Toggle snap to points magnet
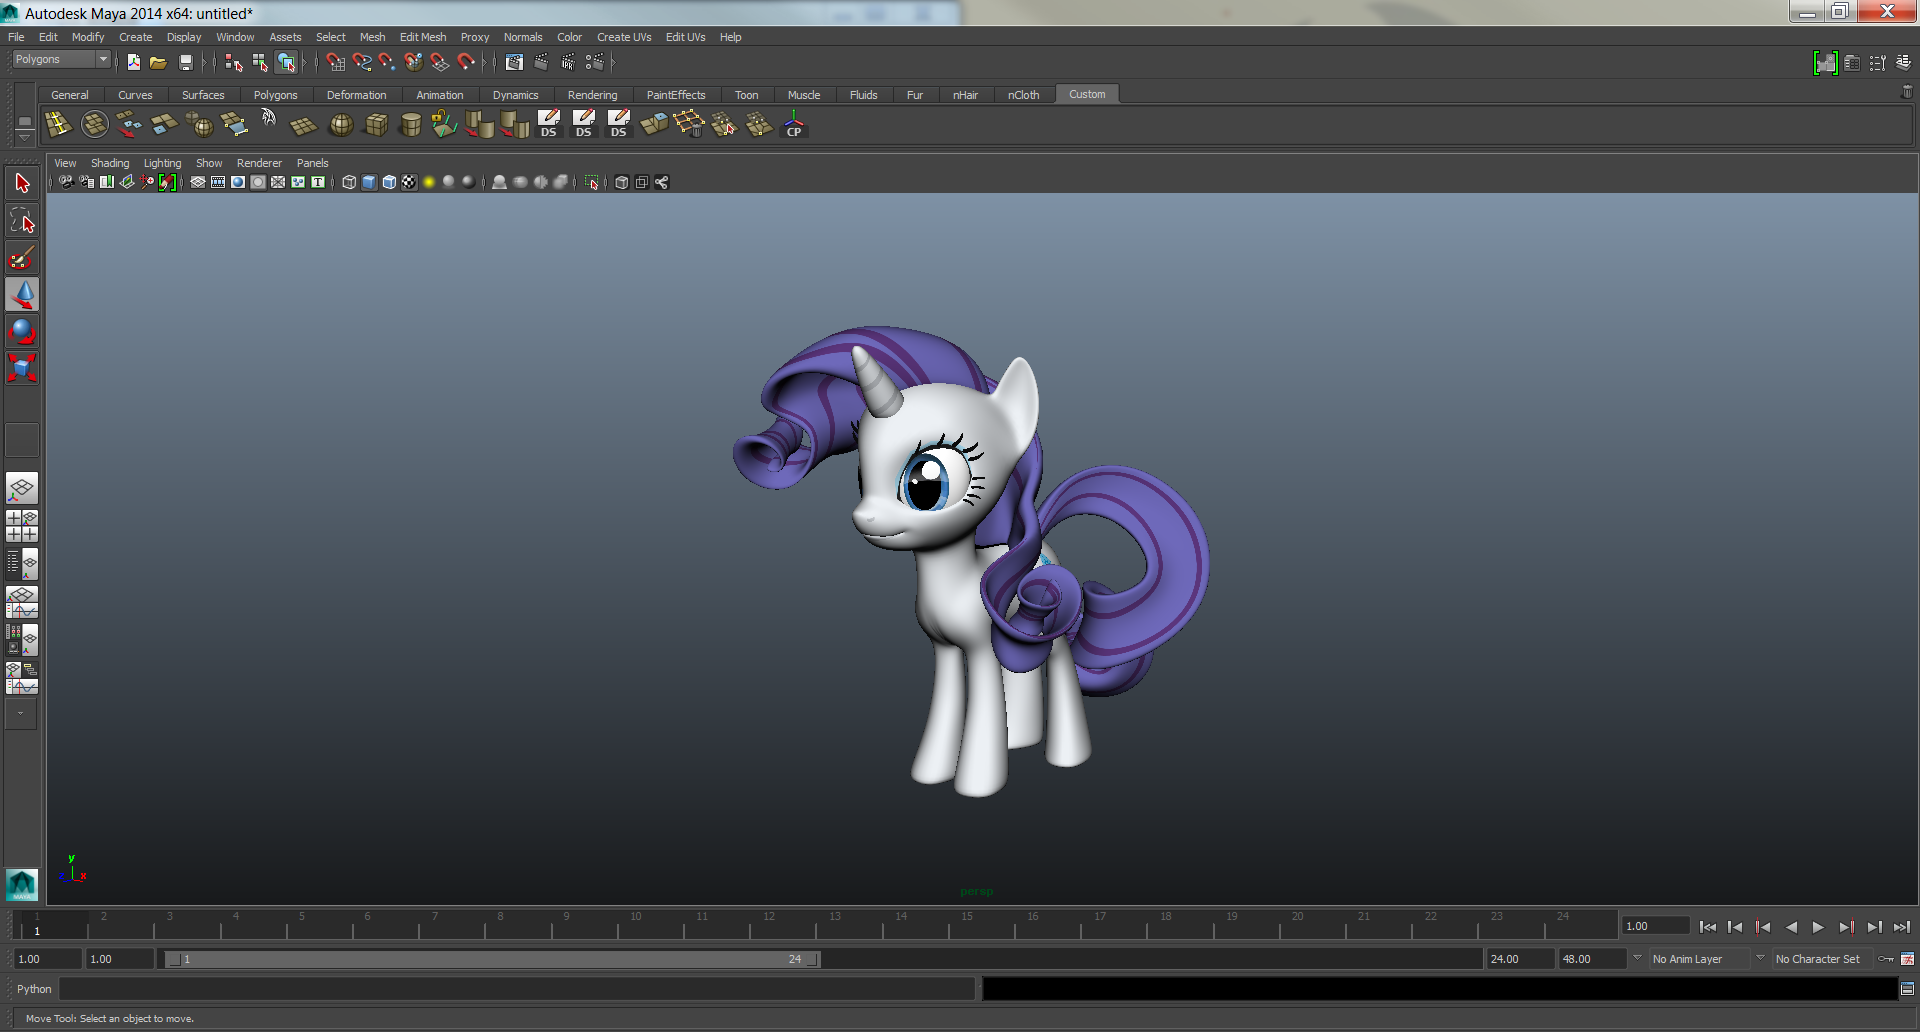 point(387,62)
